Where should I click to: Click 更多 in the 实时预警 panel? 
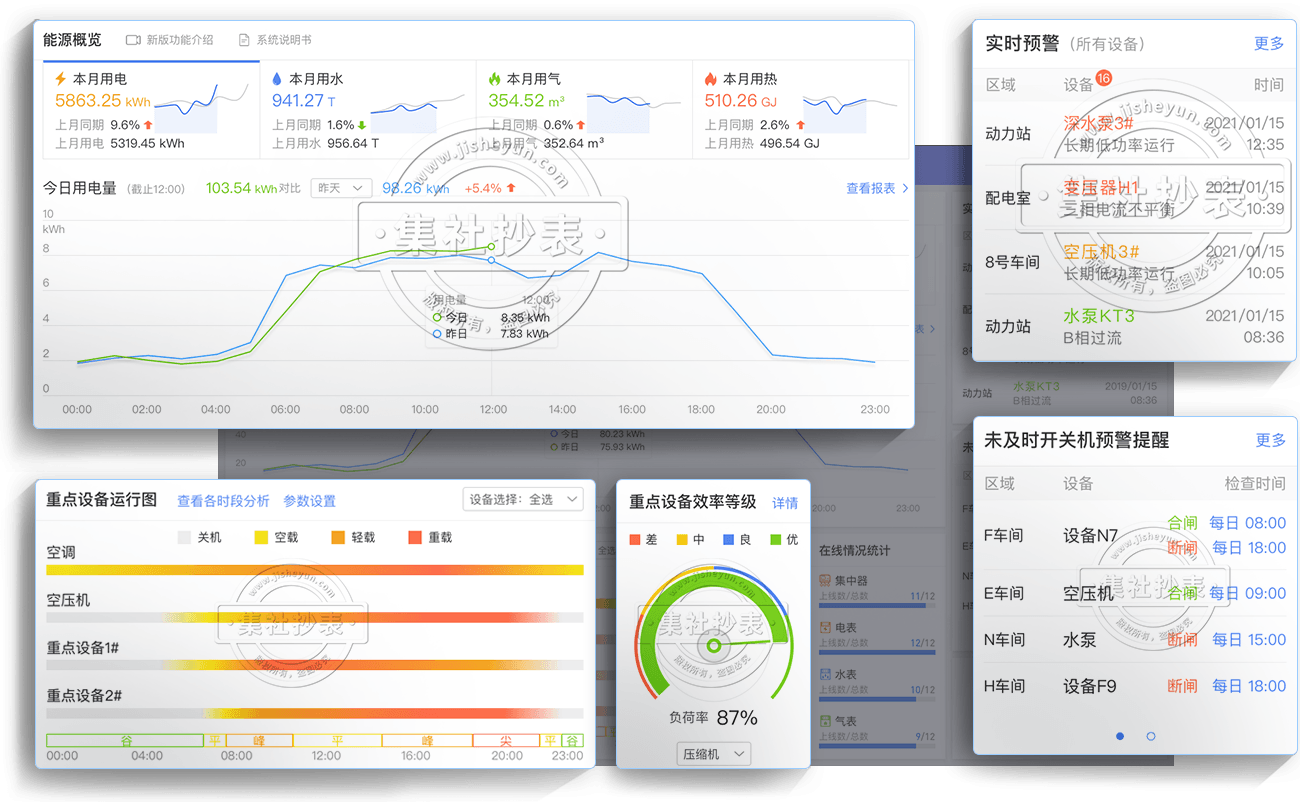[1268, 43]
